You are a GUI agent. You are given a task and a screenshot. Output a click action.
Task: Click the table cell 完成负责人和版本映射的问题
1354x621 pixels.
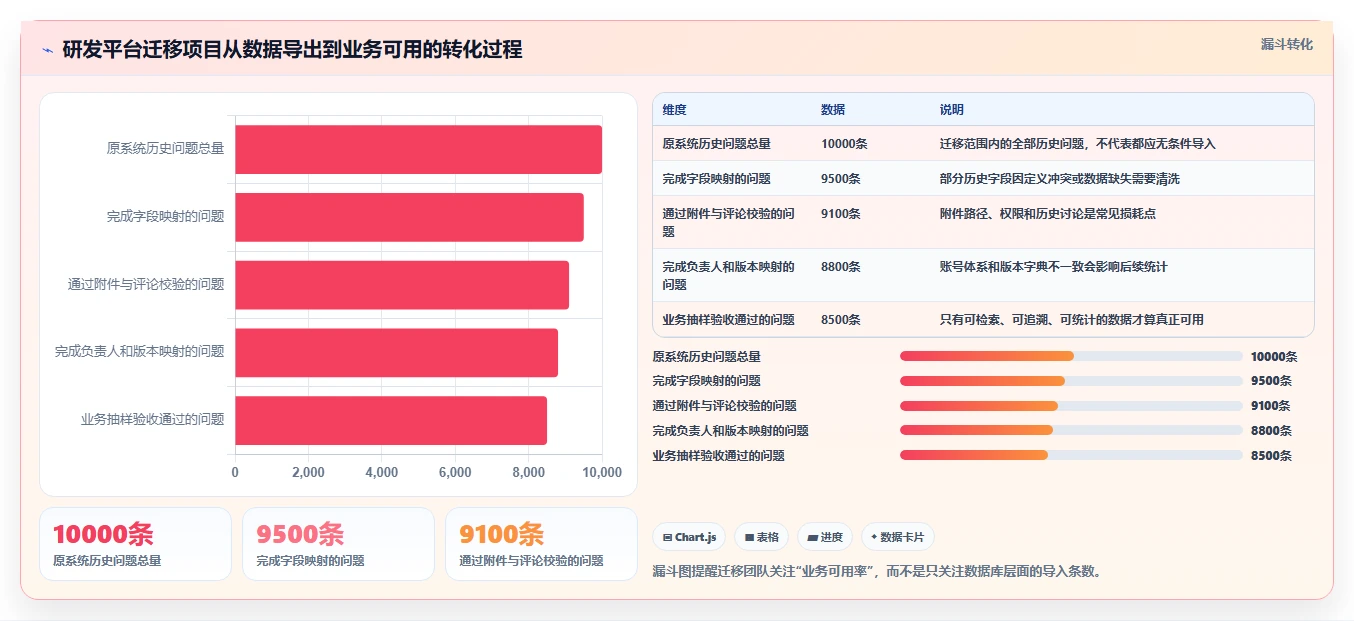point(729,276)
